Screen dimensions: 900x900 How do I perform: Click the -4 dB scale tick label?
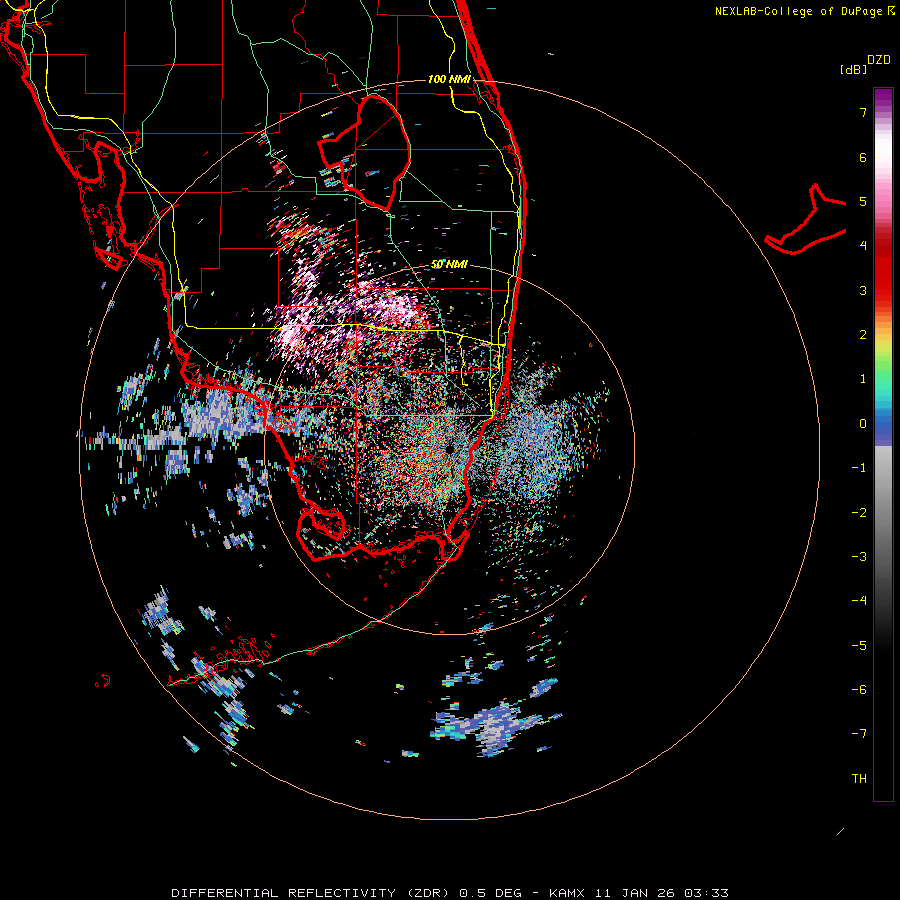(x=859, y=601)
